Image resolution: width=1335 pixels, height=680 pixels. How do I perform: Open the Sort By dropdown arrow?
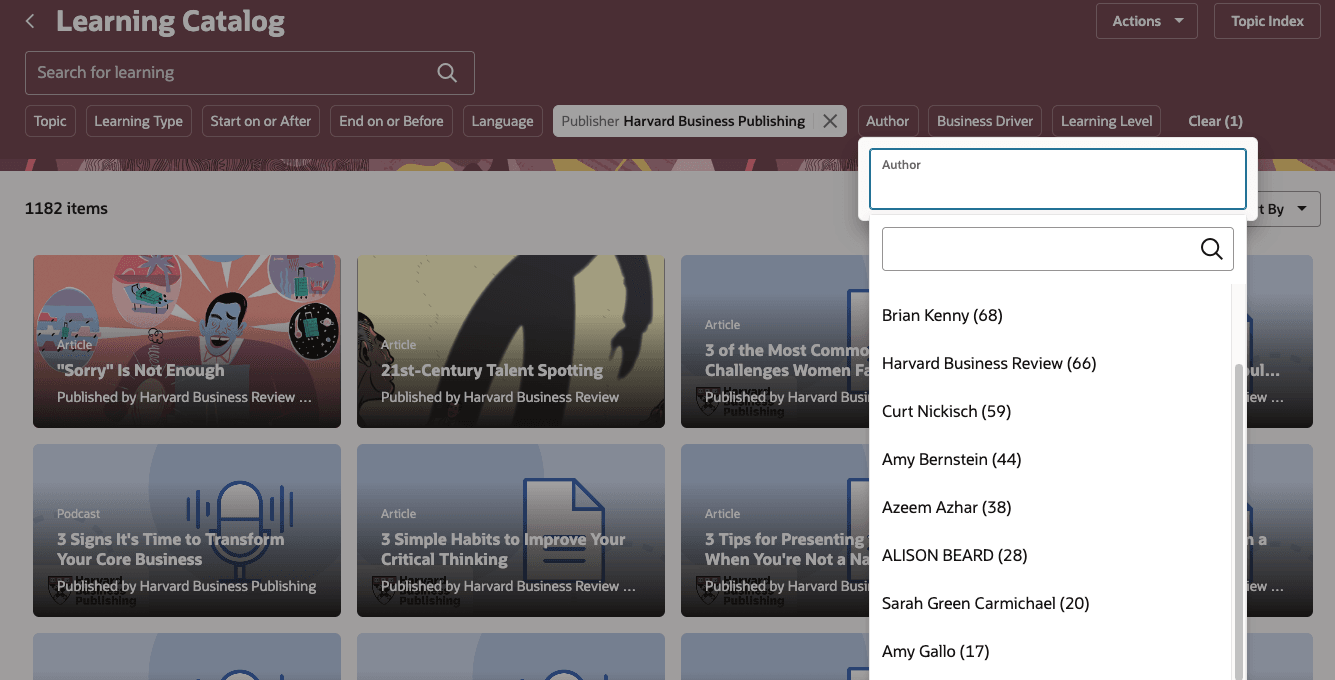[1301, 209]
